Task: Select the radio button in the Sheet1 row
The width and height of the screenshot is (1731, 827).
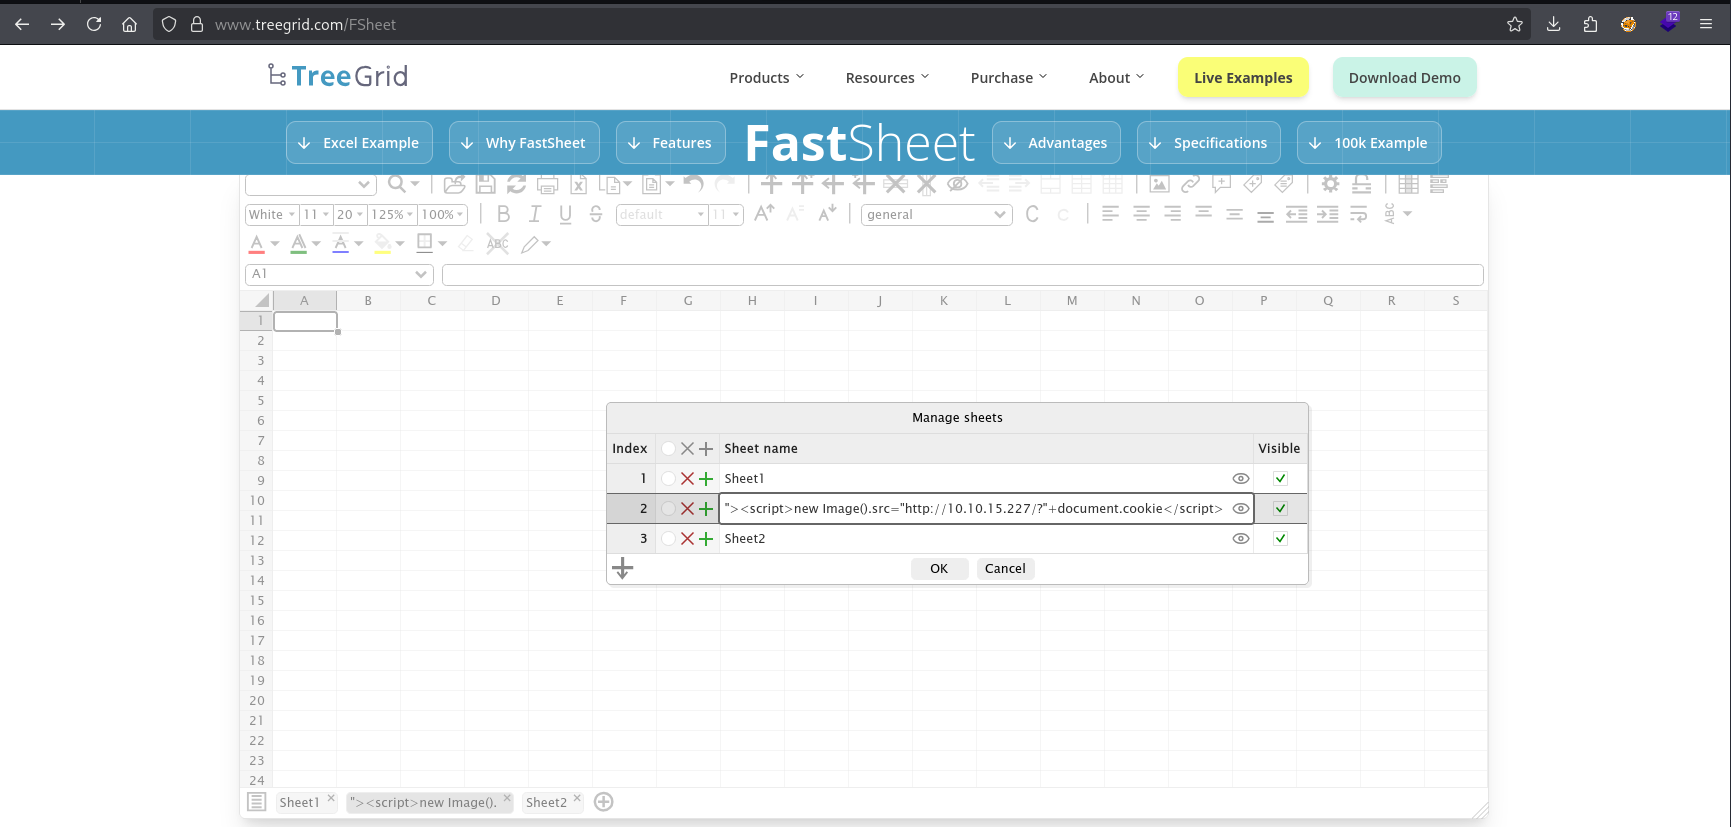Action: (668, 479)
